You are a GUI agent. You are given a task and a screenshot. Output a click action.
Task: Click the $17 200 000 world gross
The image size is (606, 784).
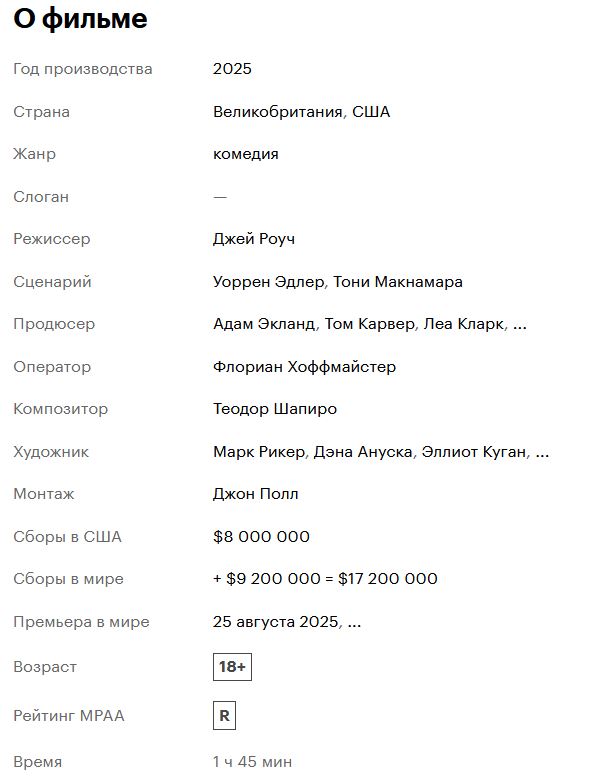388,578
